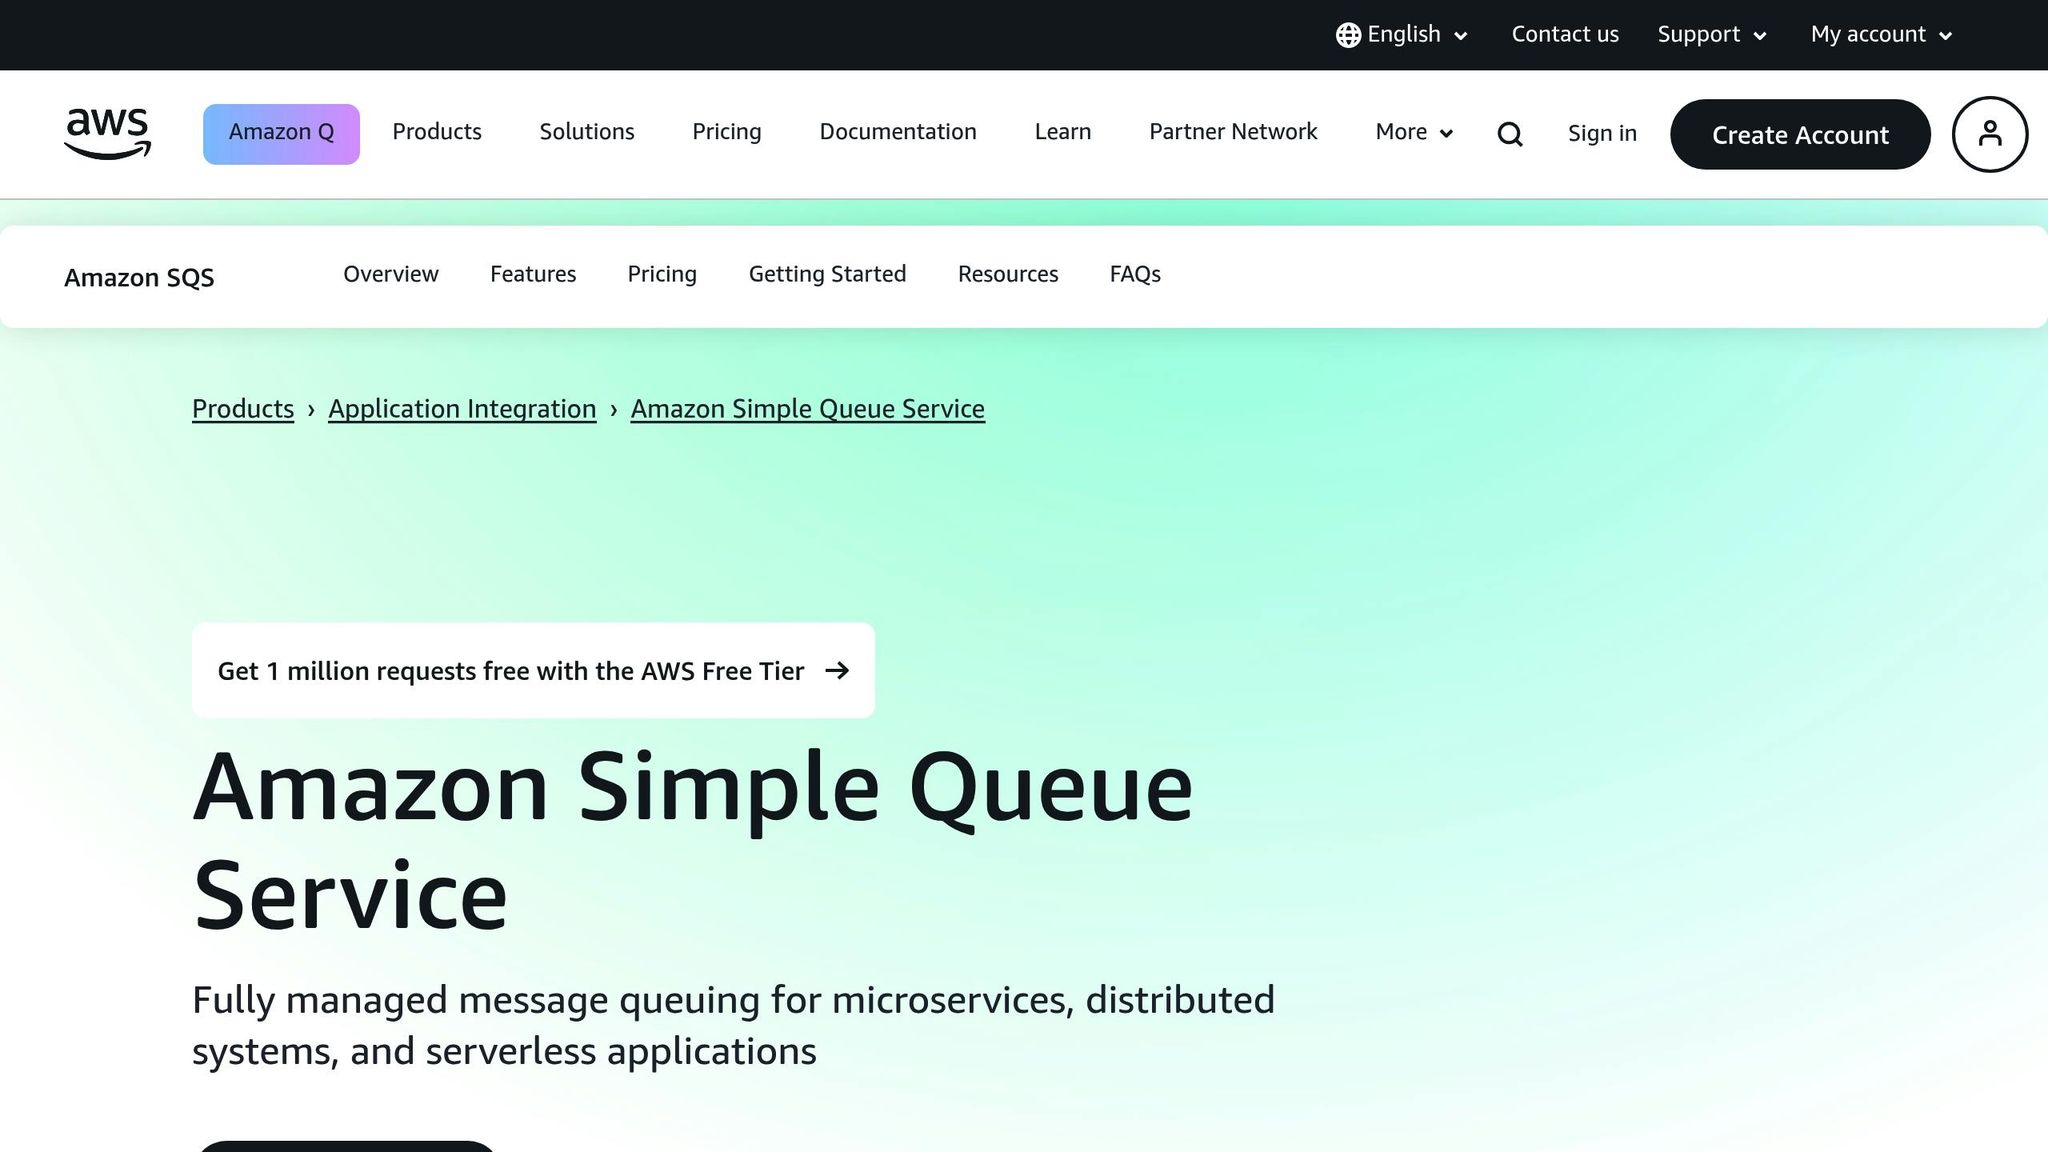Click Amazon Simple Queue Service breadcrumb

coord(808,409)
